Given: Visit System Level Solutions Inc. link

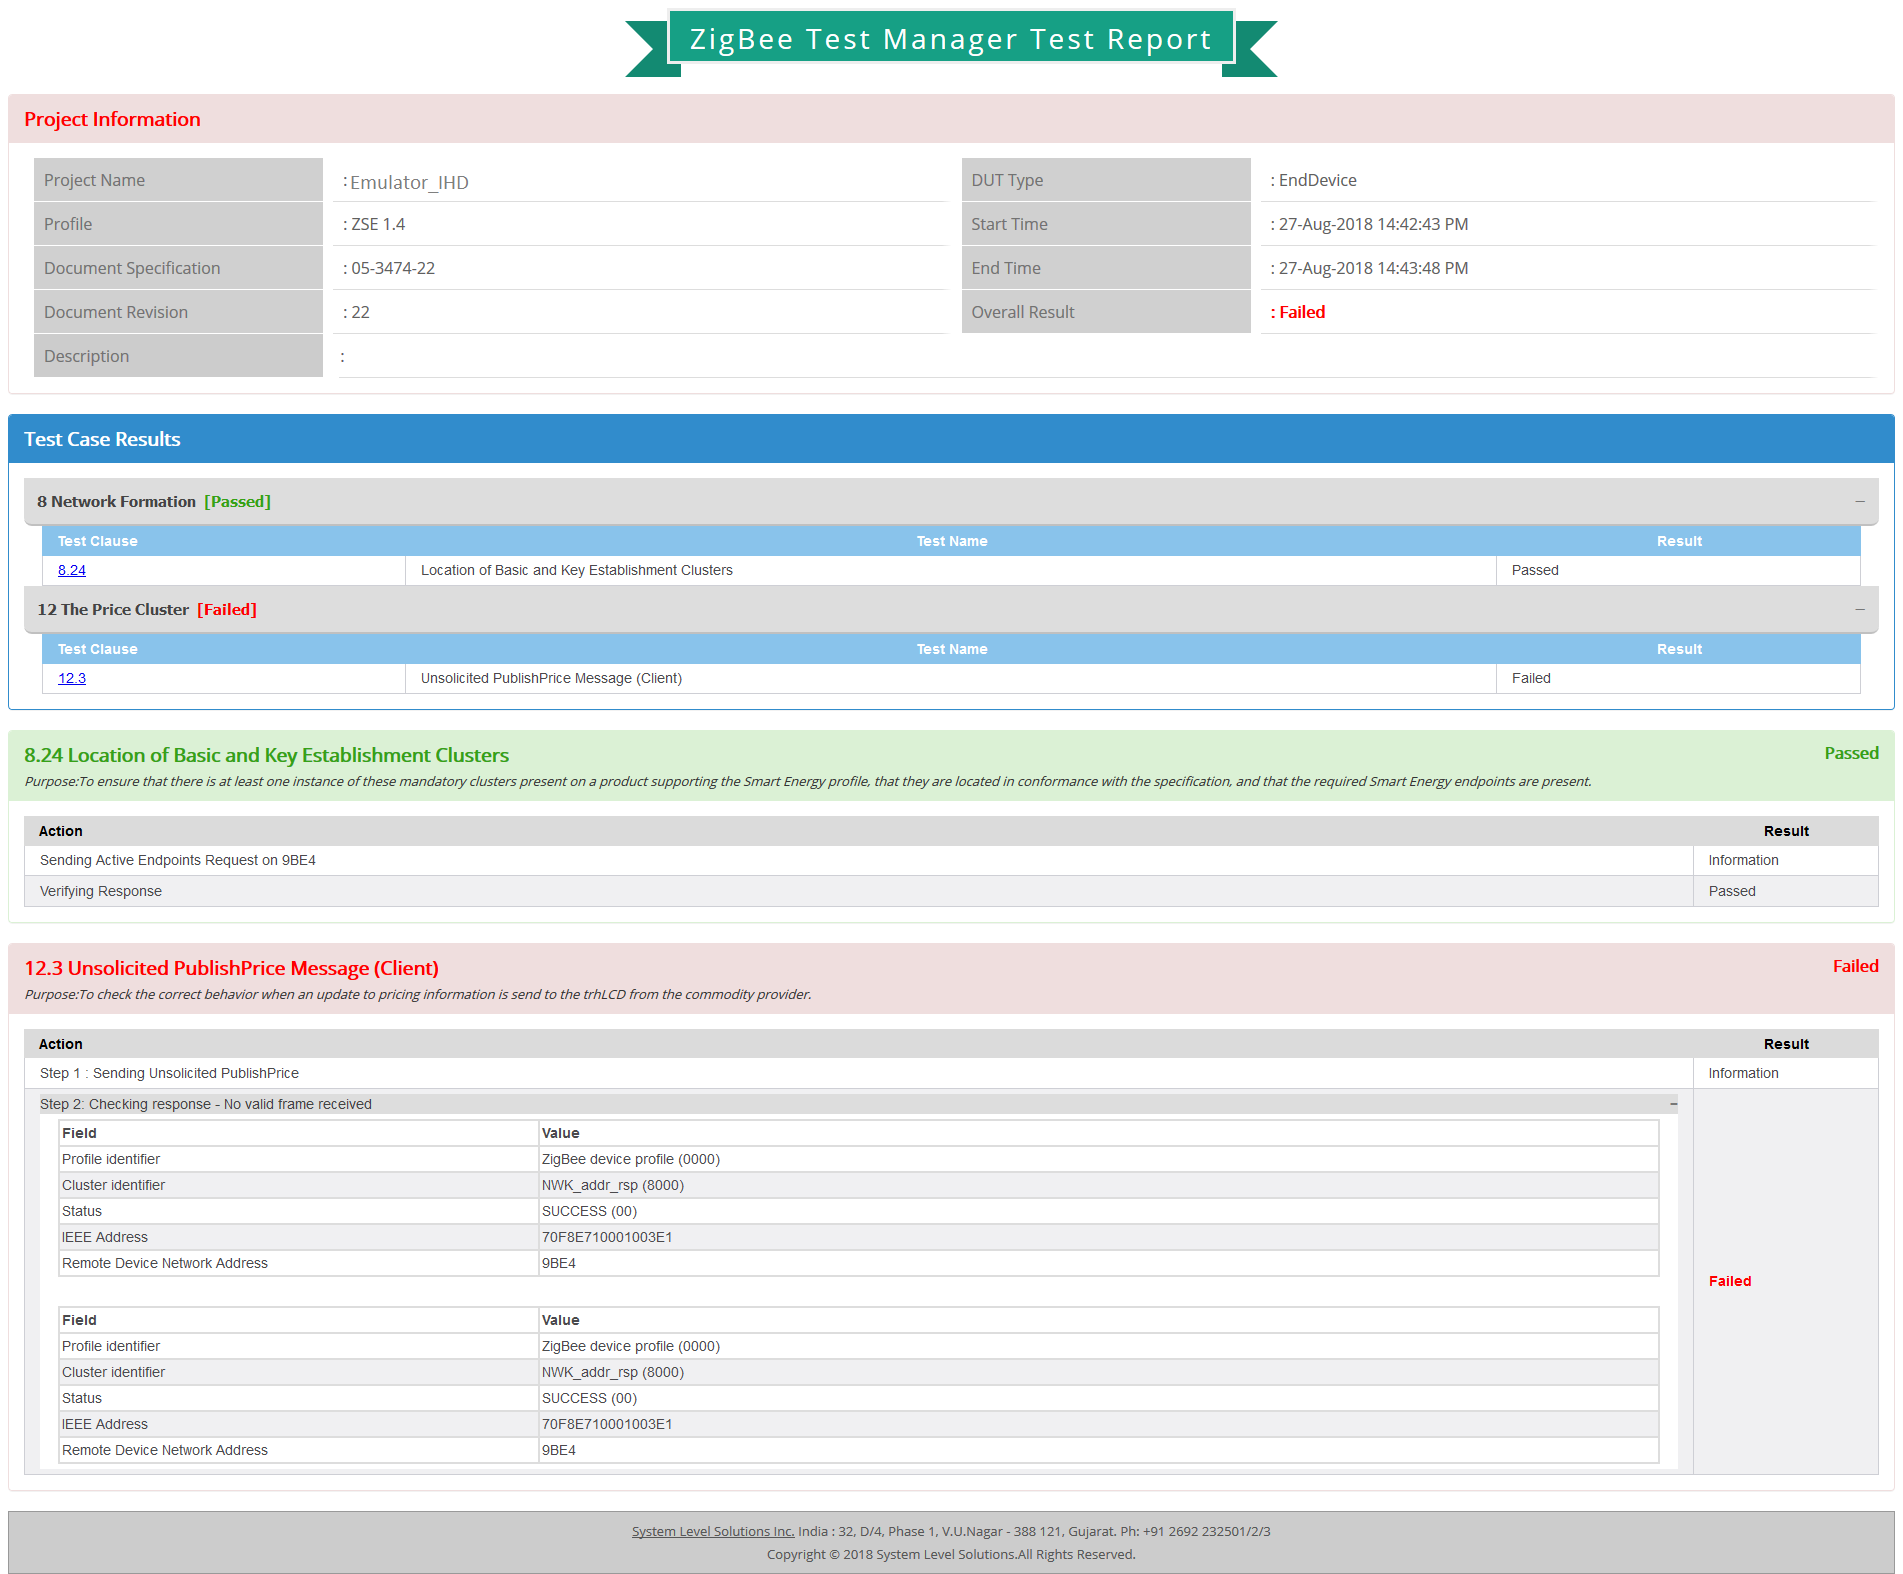Looking at the screenshot, I should coord(713,1531).
